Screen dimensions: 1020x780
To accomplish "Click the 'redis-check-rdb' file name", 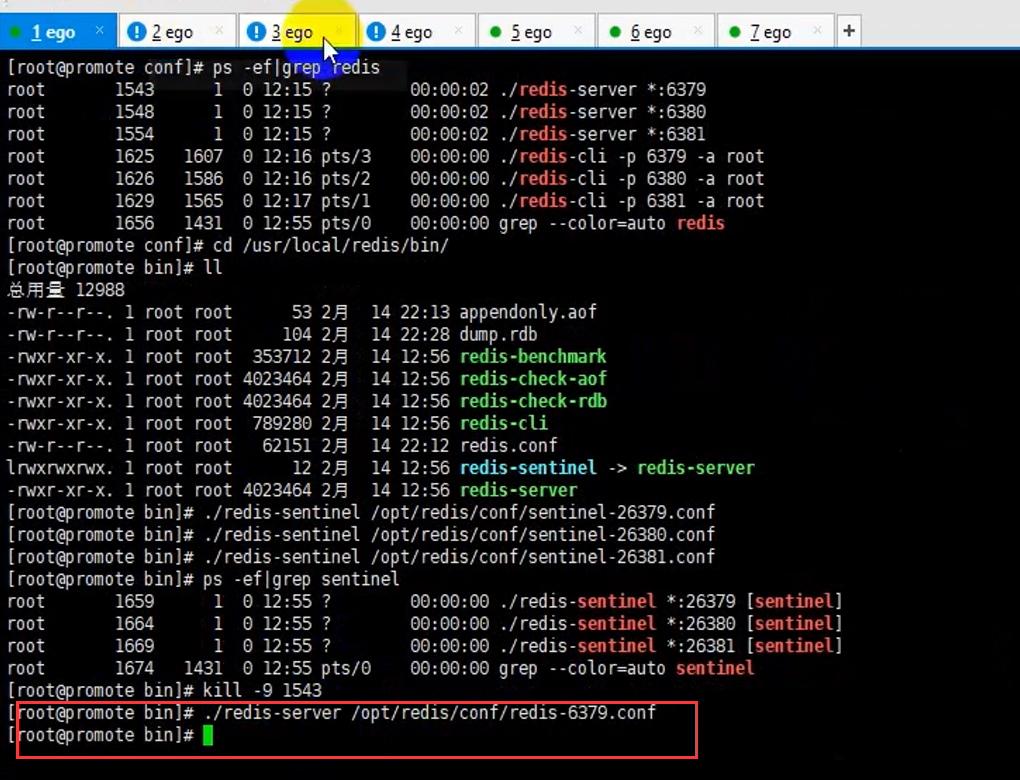I will click(533, 401).
